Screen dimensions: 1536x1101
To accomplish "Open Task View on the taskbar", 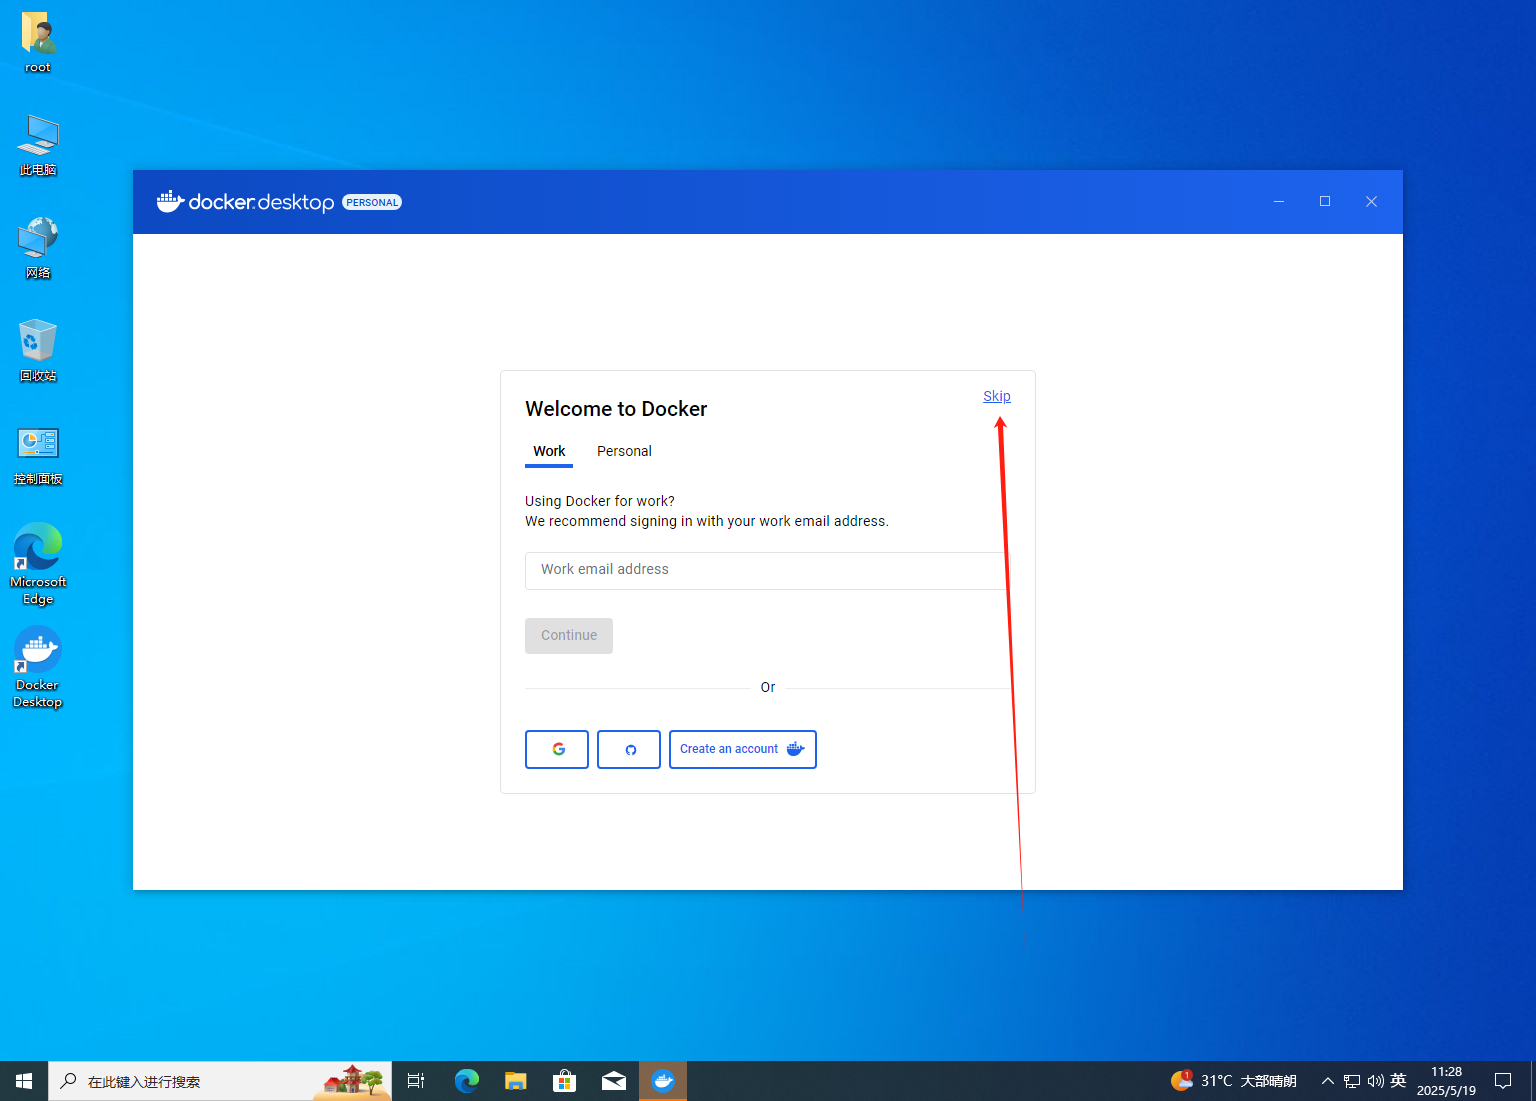I will [416, 1081].
